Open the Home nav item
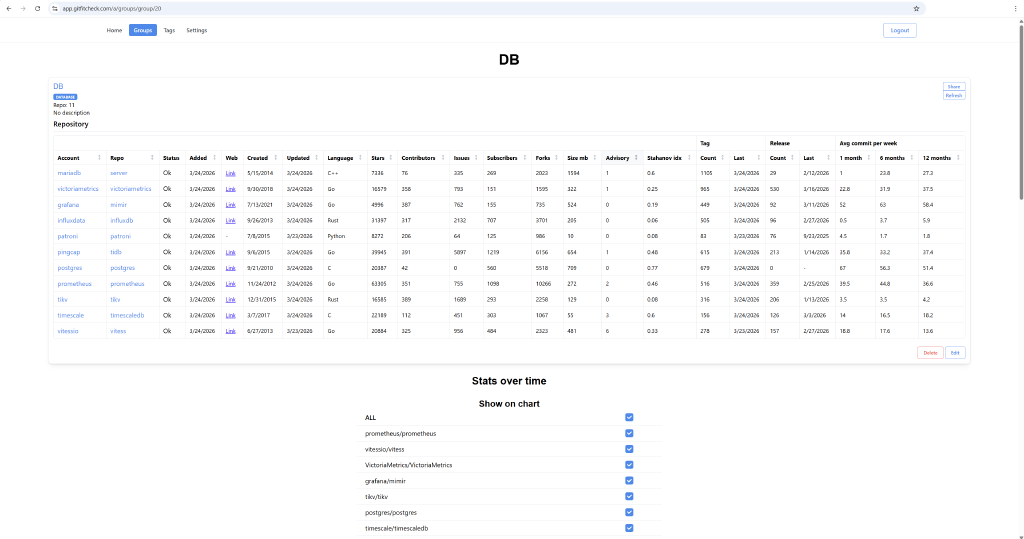 tap(114, 30)
